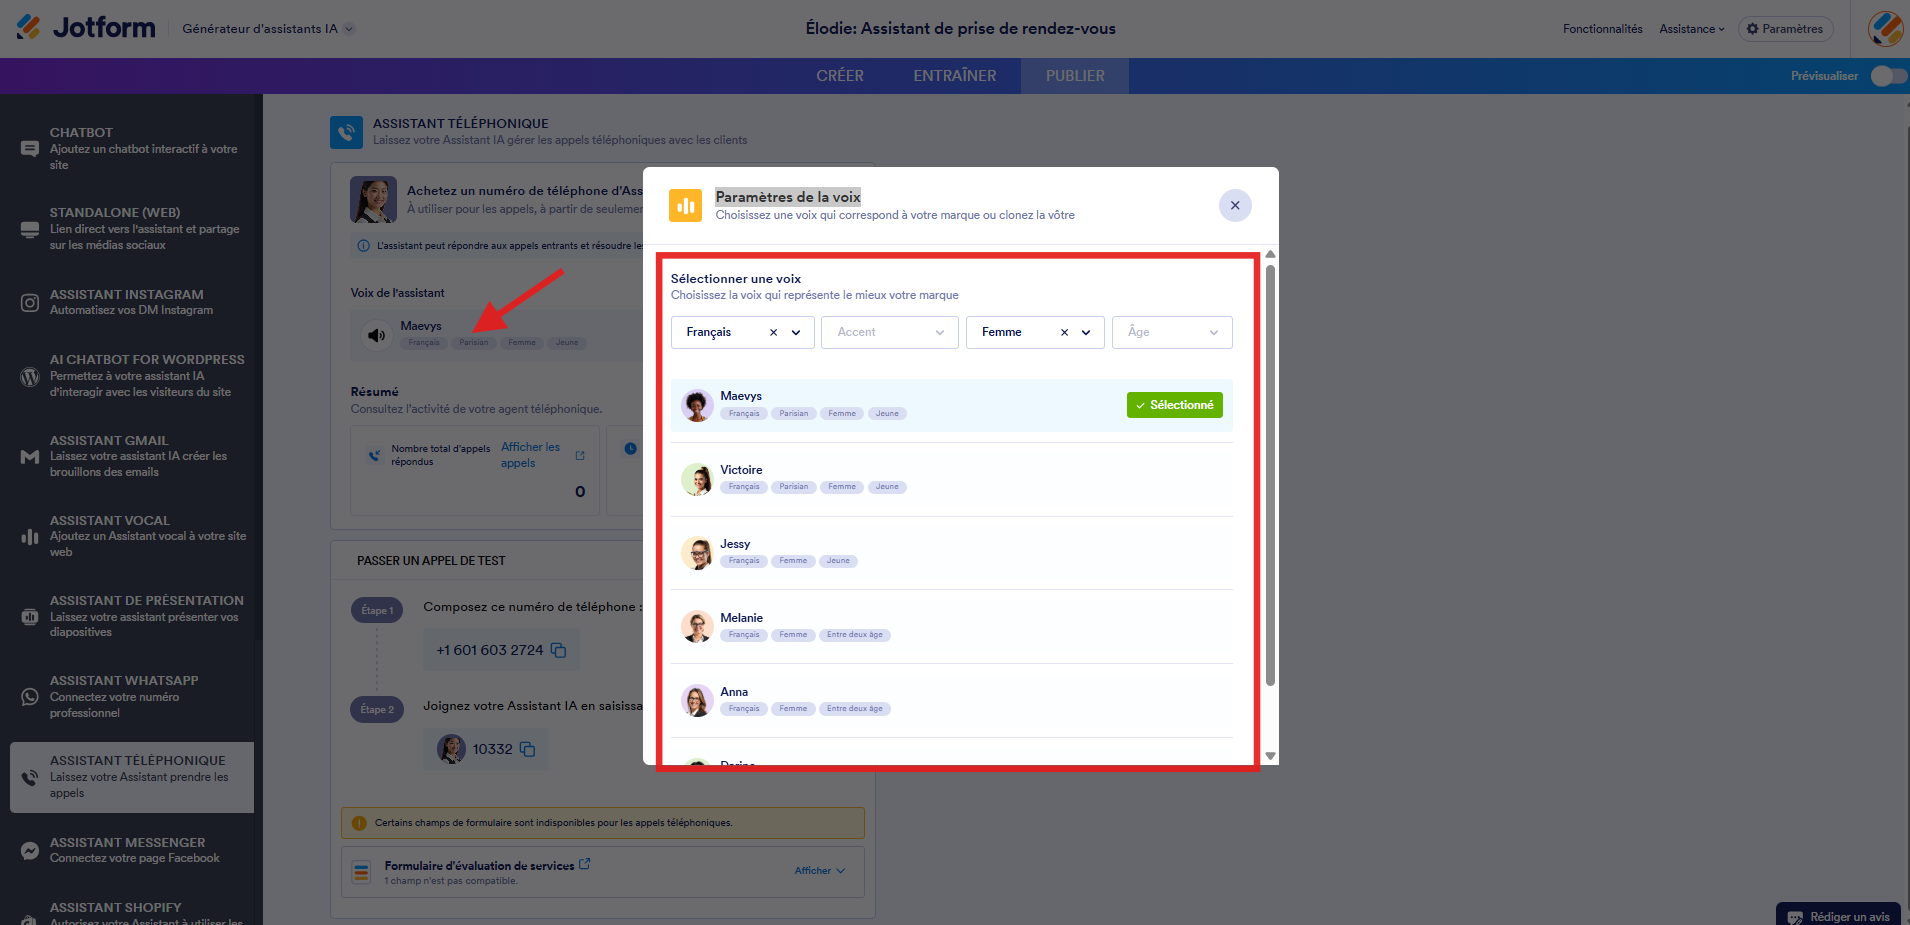The image size is (1910, 925).
Task: Copy the phone number +1 601 603 2724
Action: click(x=559, y=650)
